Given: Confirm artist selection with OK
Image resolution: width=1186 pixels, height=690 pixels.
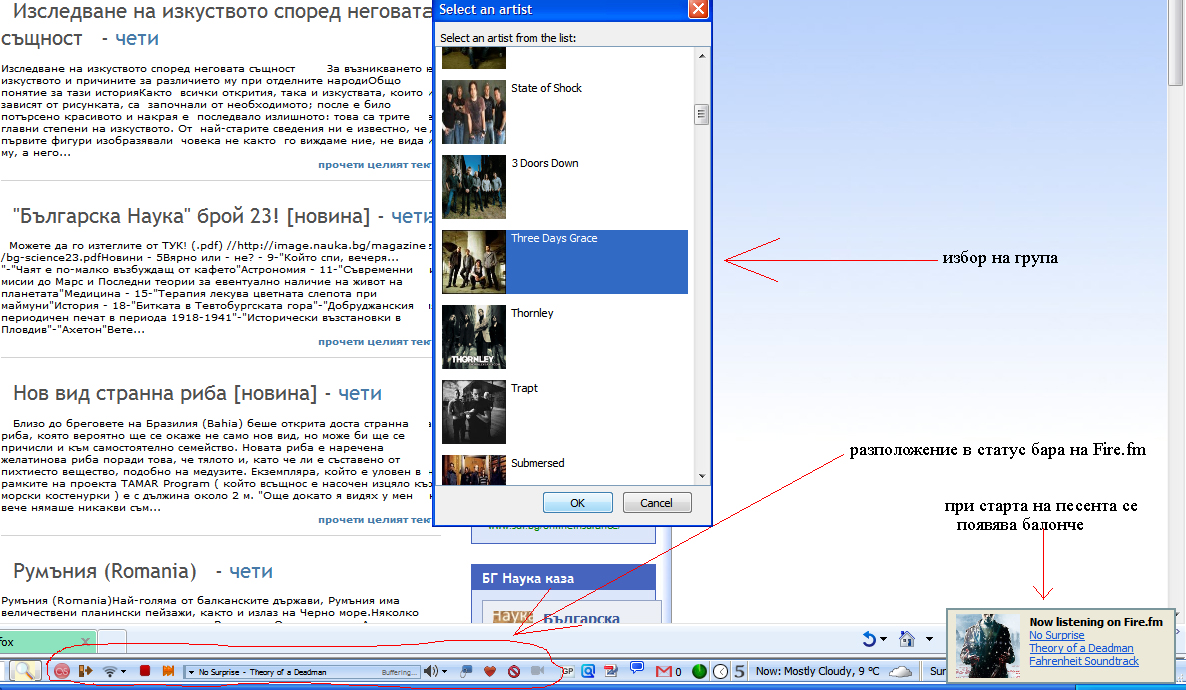Looking at the screenshot, I should [x=577, y=503].
